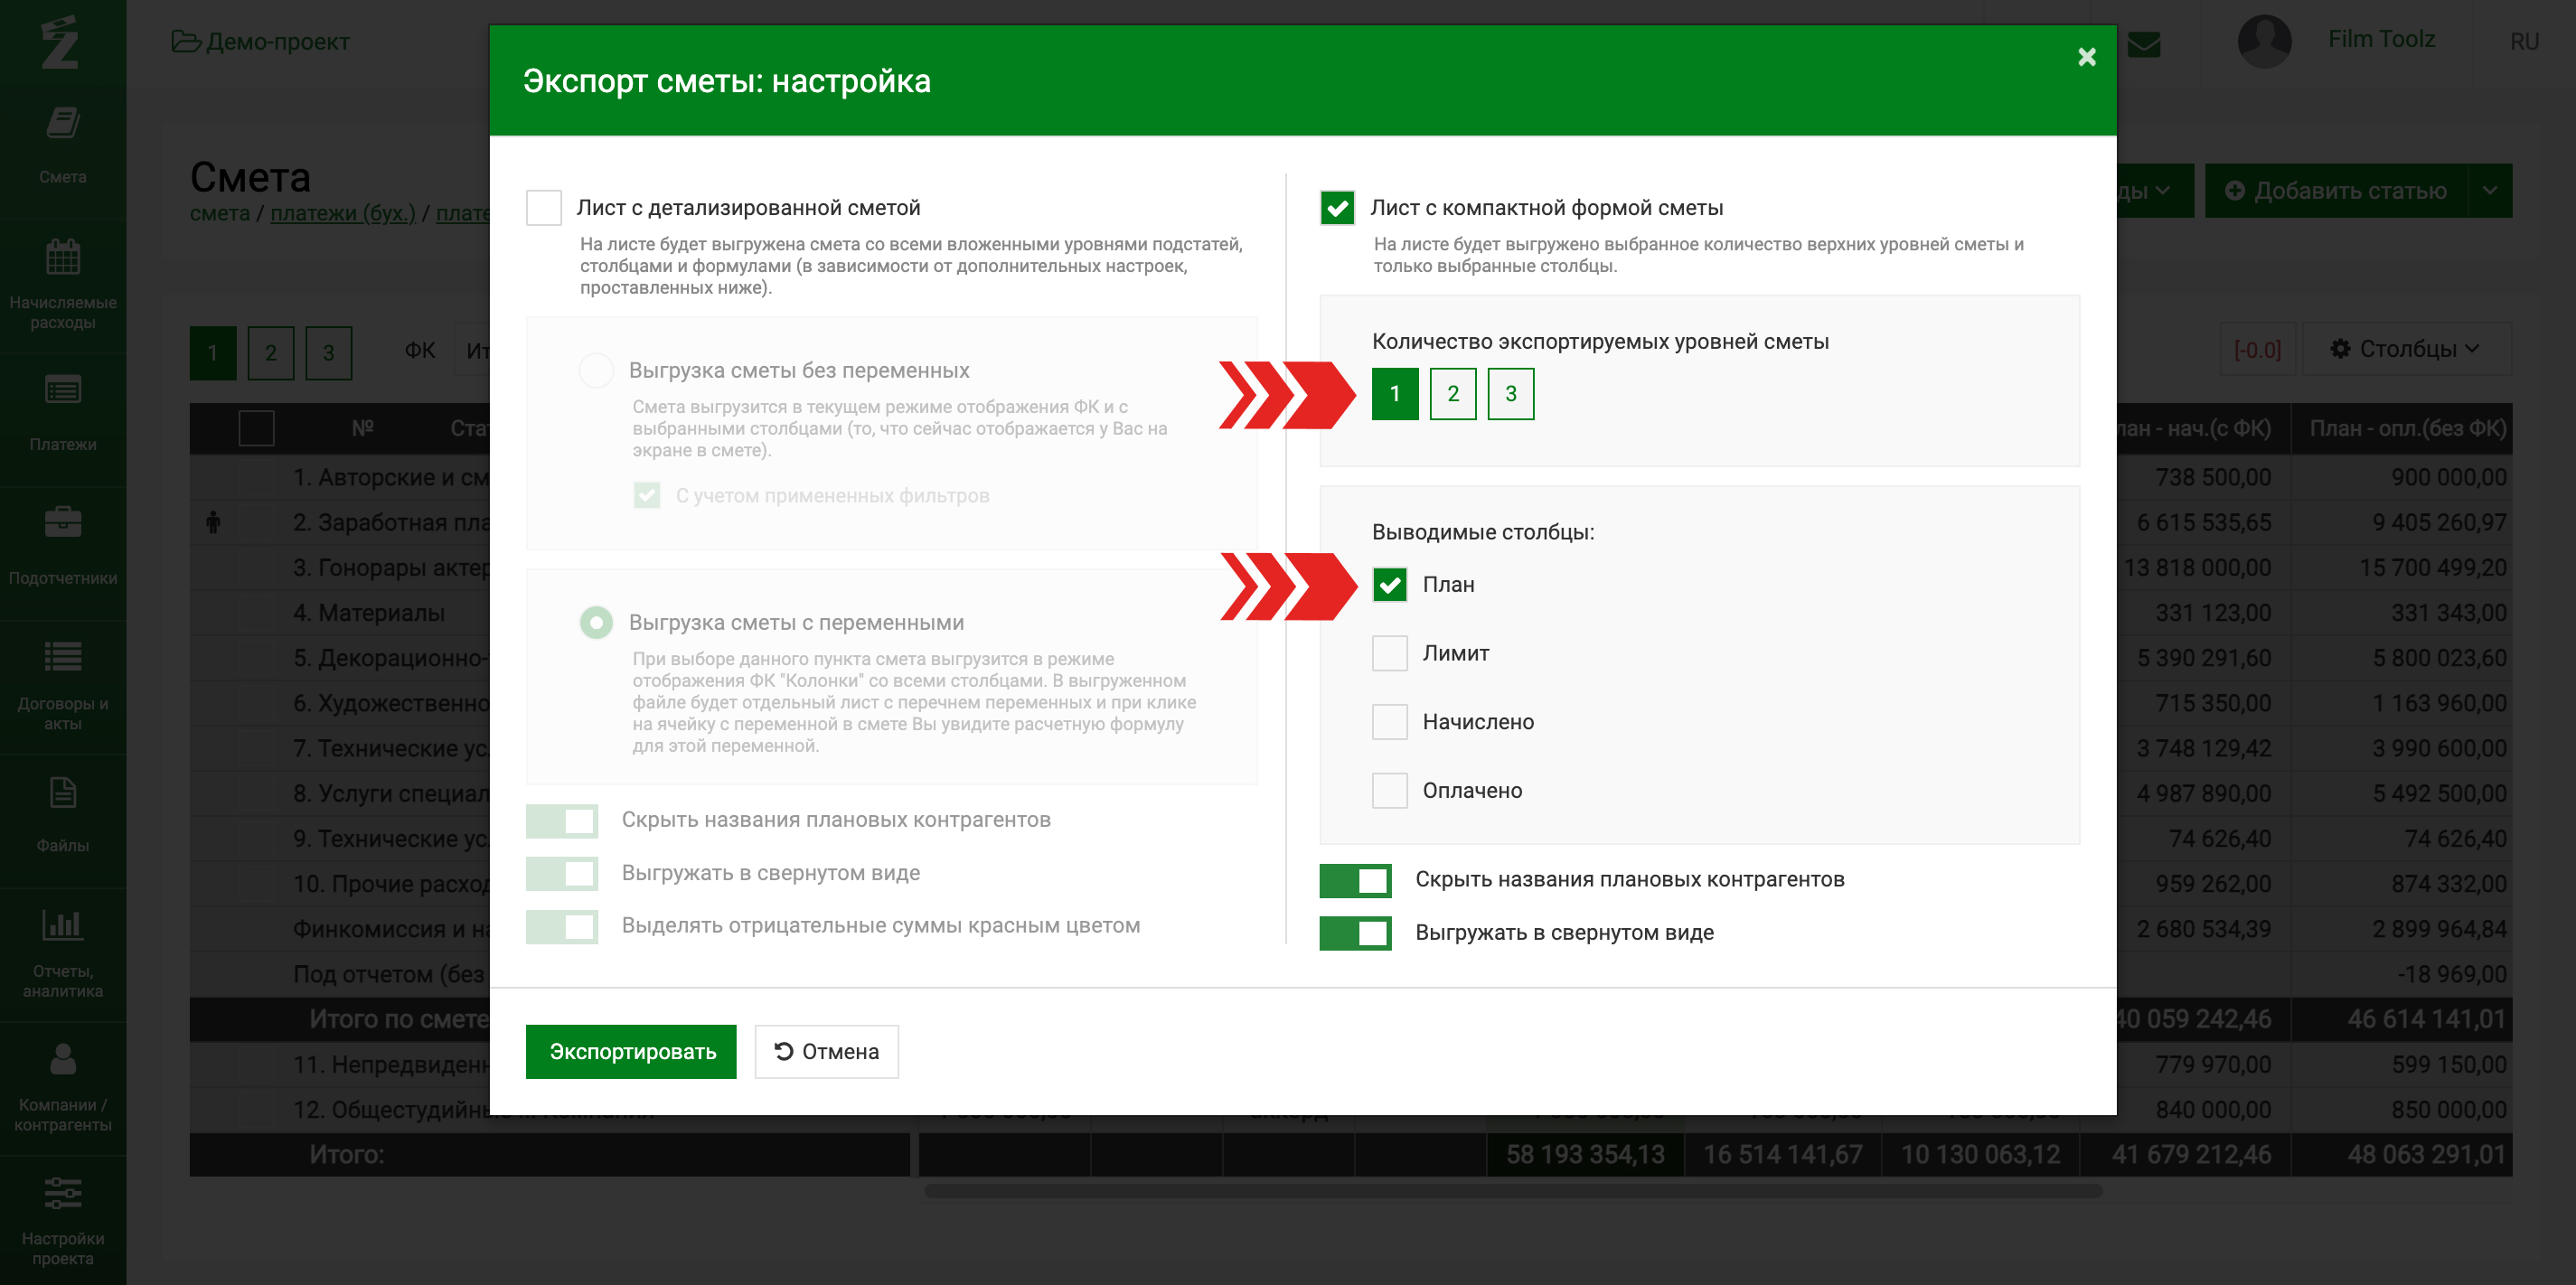Toggle detailed sheet Скрыть названия плановых контрагентов
Screen dimensions: 2576x1285
(562, 821)
